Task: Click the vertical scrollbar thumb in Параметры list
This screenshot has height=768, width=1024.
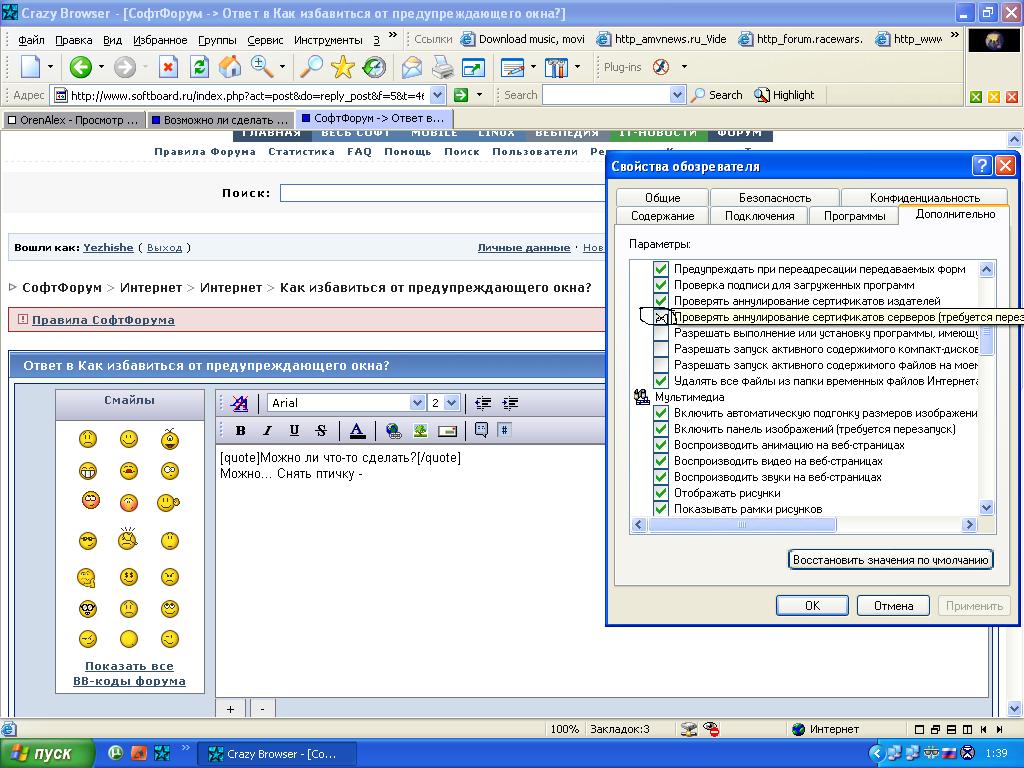Action: point(987,342)
